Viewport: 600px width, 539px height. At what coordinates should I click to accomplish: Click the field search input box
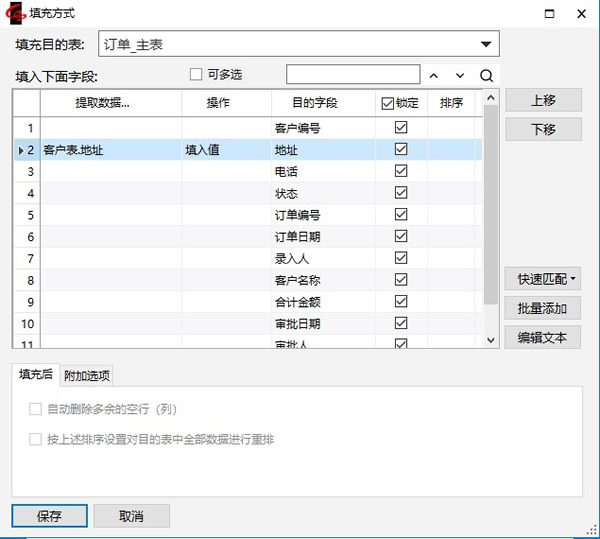353,75
